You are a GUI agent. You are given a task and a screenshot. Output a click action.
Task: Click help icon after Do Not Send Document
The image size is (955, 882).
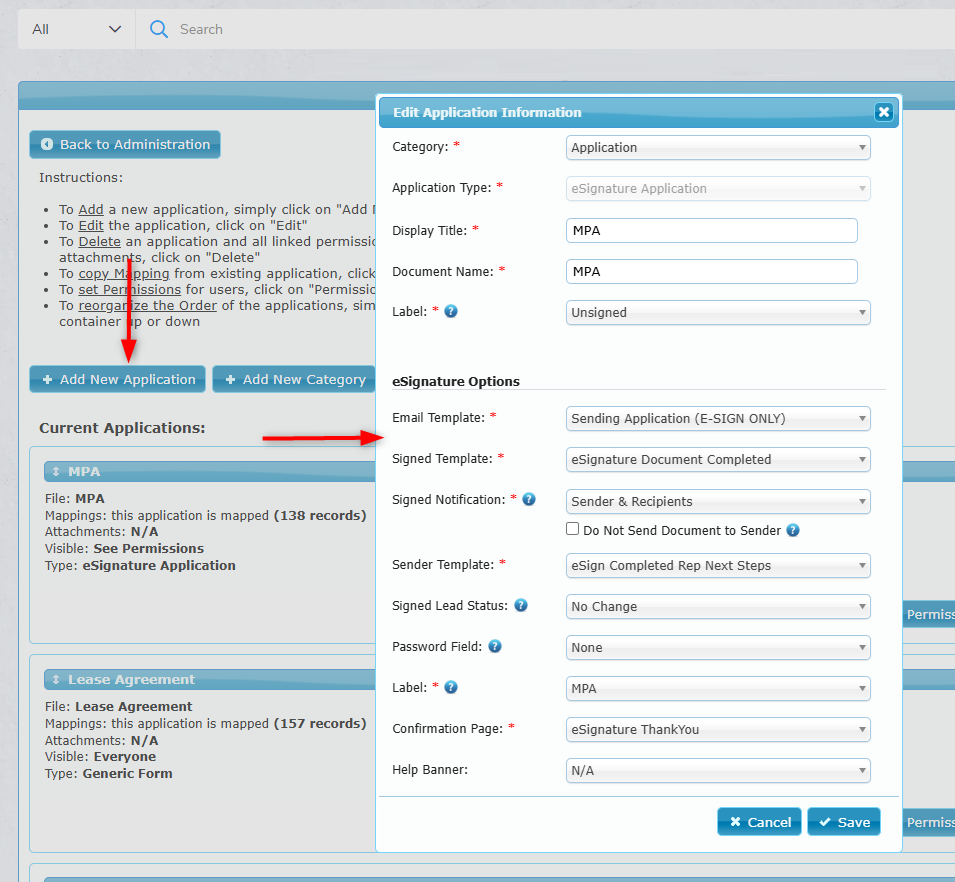coord(793,530)
